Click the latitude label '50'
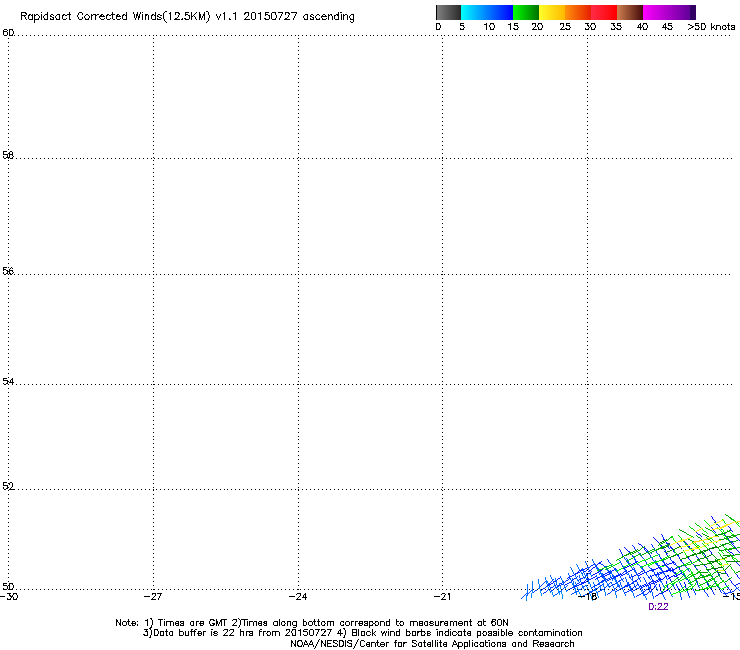The height and width of the screenshot is (650, 740). pos(8,586)
